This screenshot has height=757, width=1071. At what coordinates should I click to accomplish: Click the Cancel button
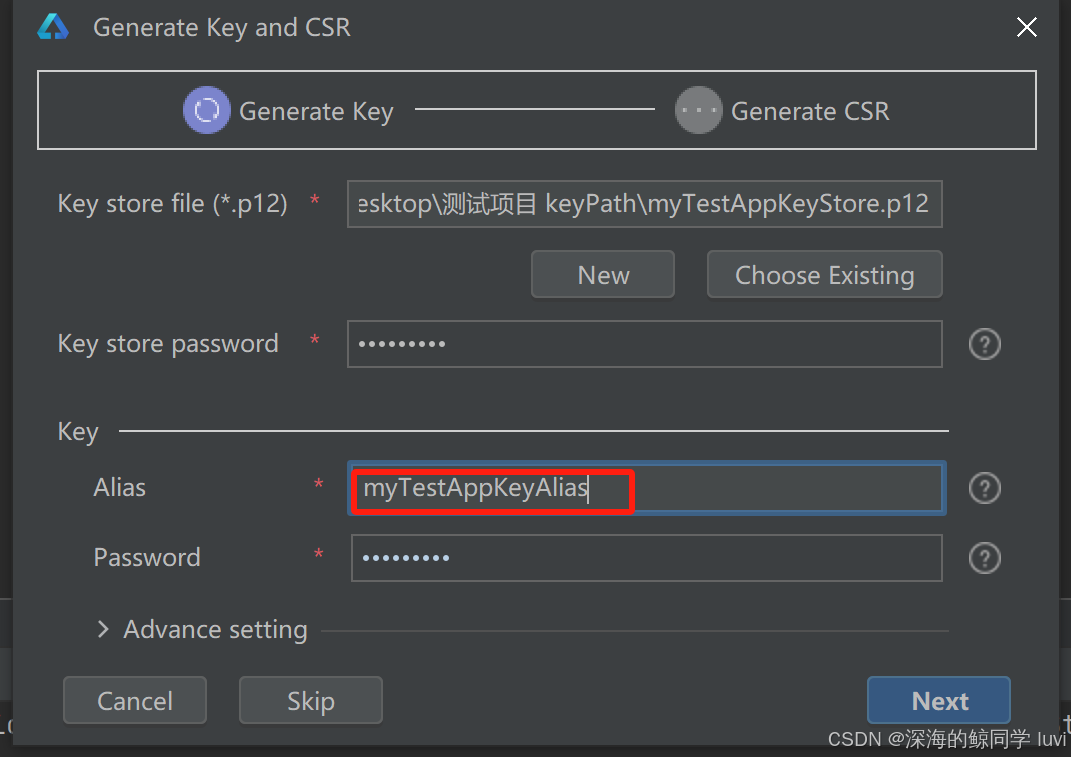[x=135, y=700]
